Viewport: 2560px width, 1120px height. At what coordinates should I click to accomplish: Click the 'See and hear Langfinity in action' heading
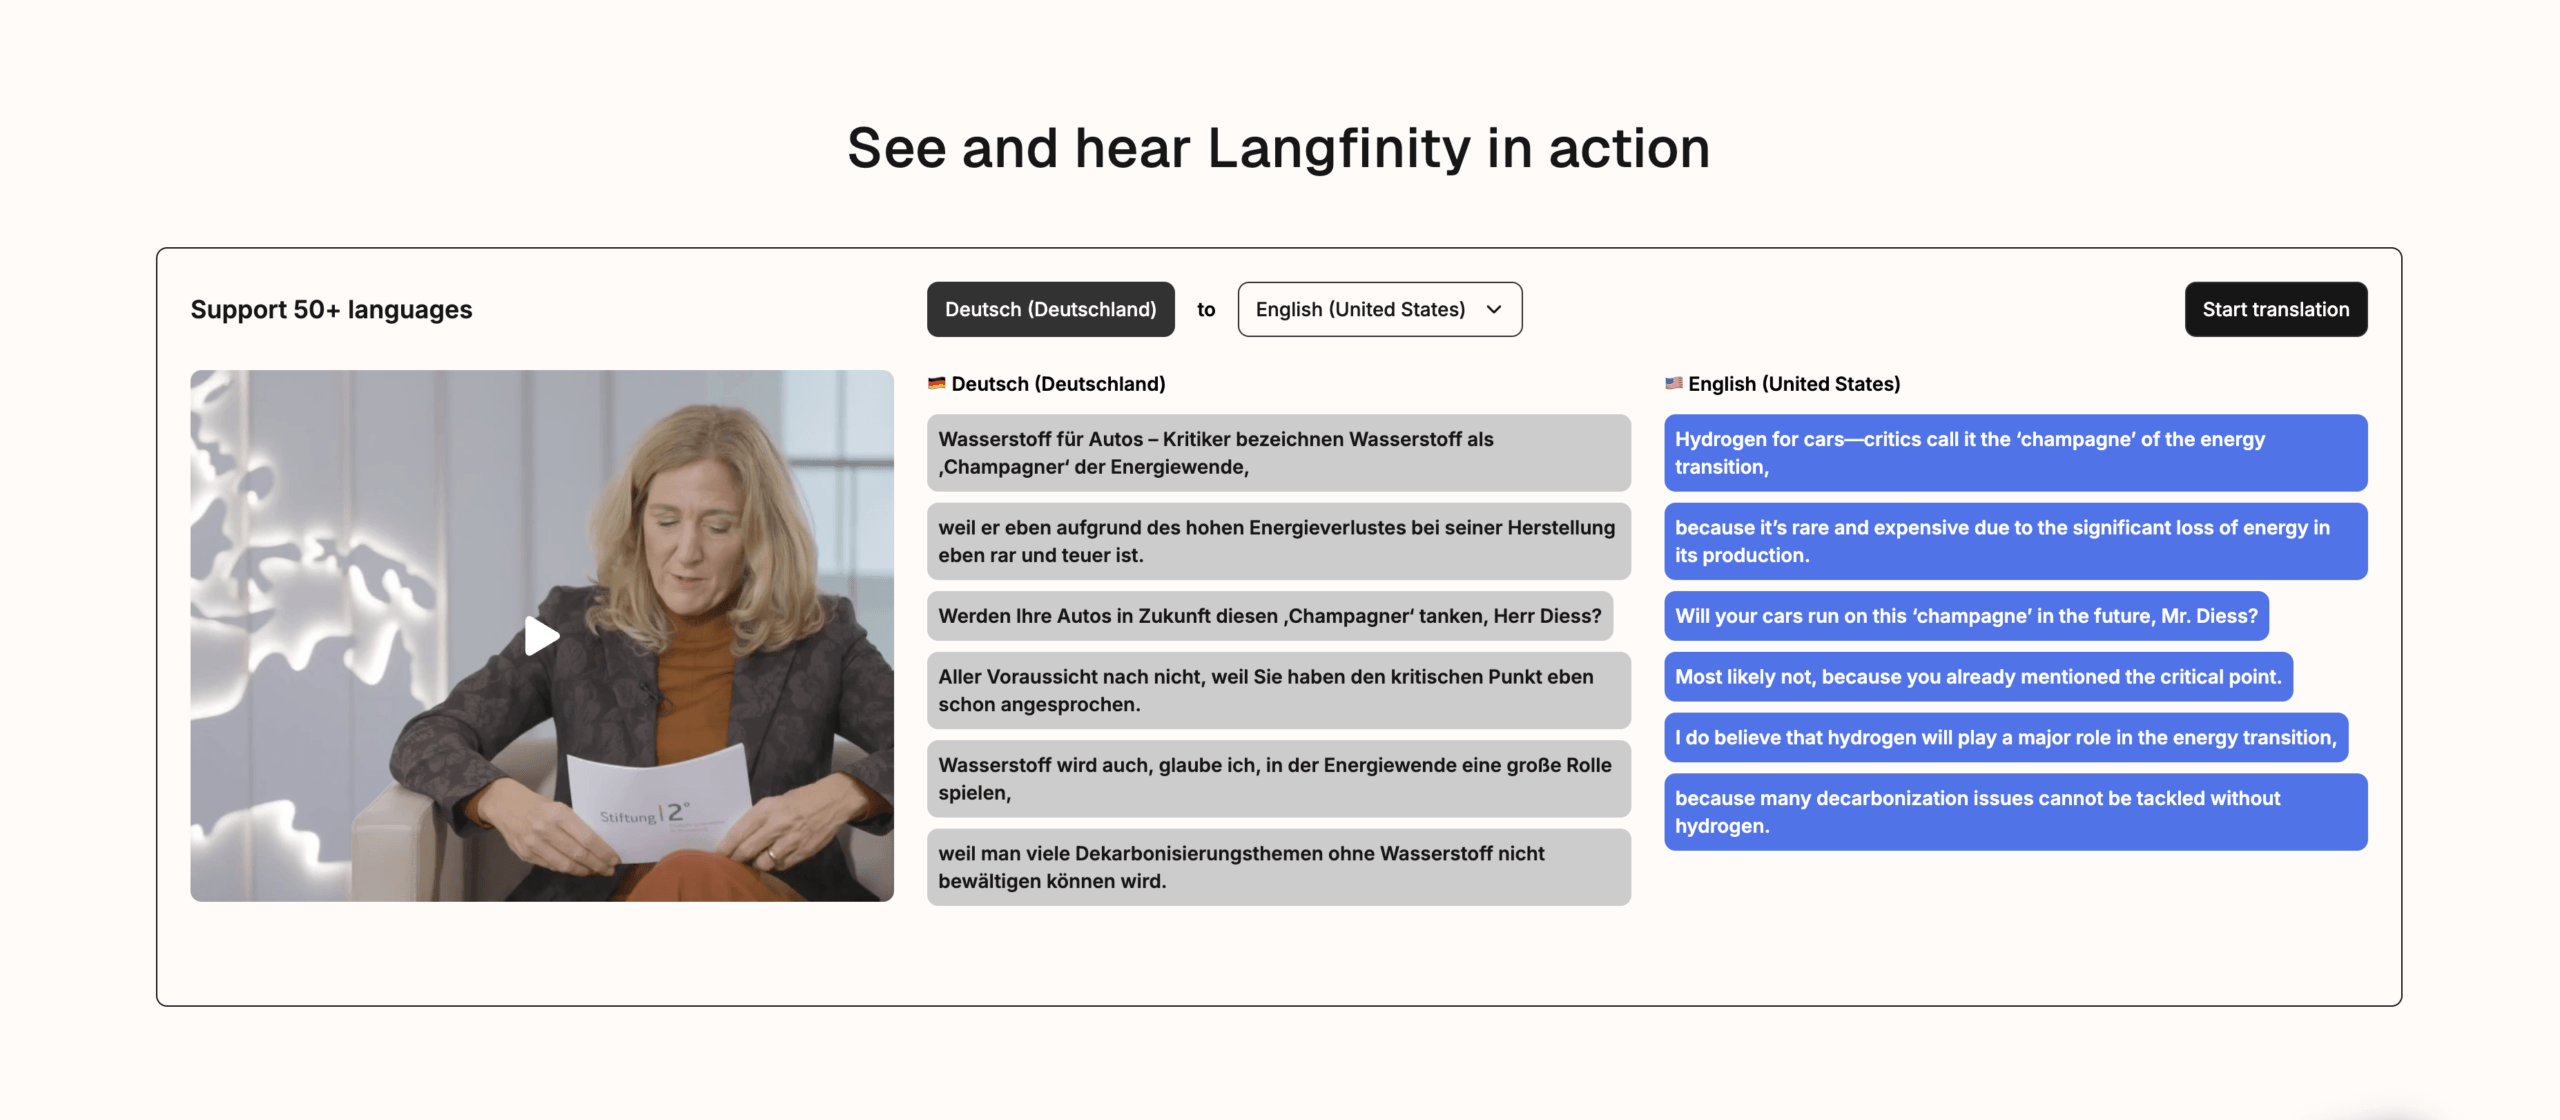1279,148
